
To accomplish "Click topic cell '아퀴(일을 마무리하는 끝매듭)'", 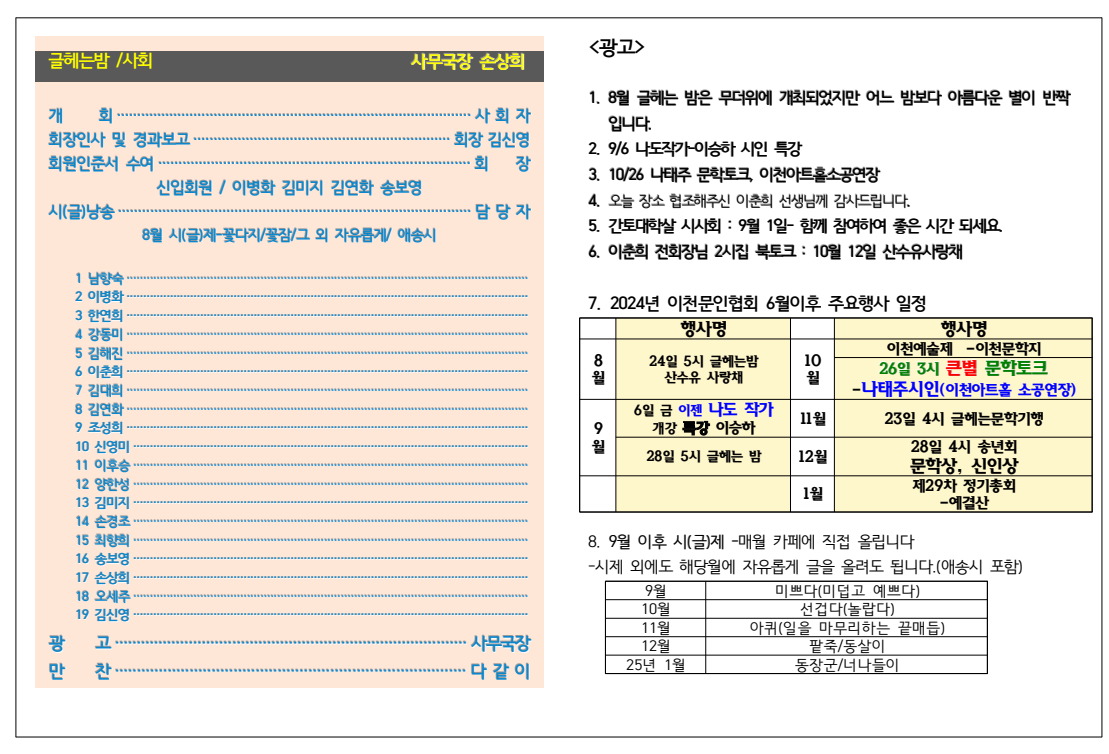I will (x=847, y=627).
